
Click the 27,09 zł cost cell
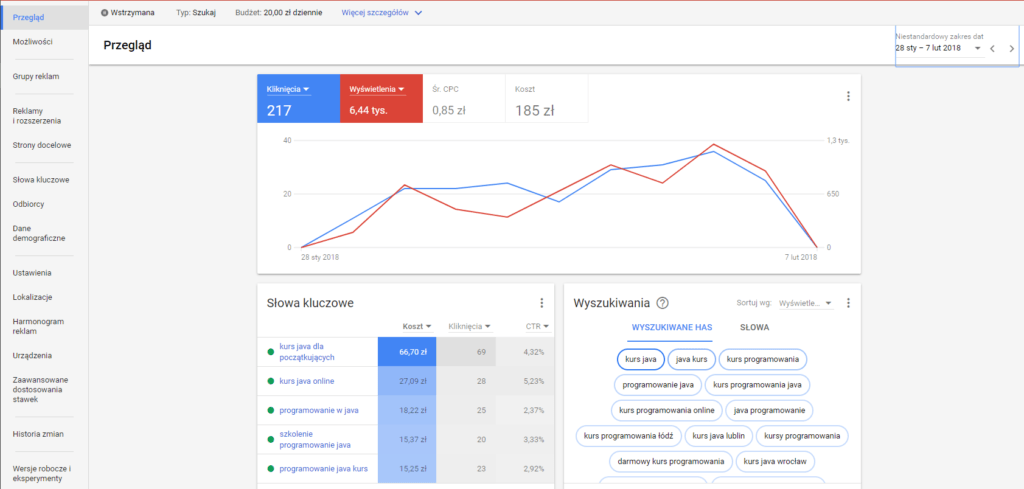(x=407, y=381)
